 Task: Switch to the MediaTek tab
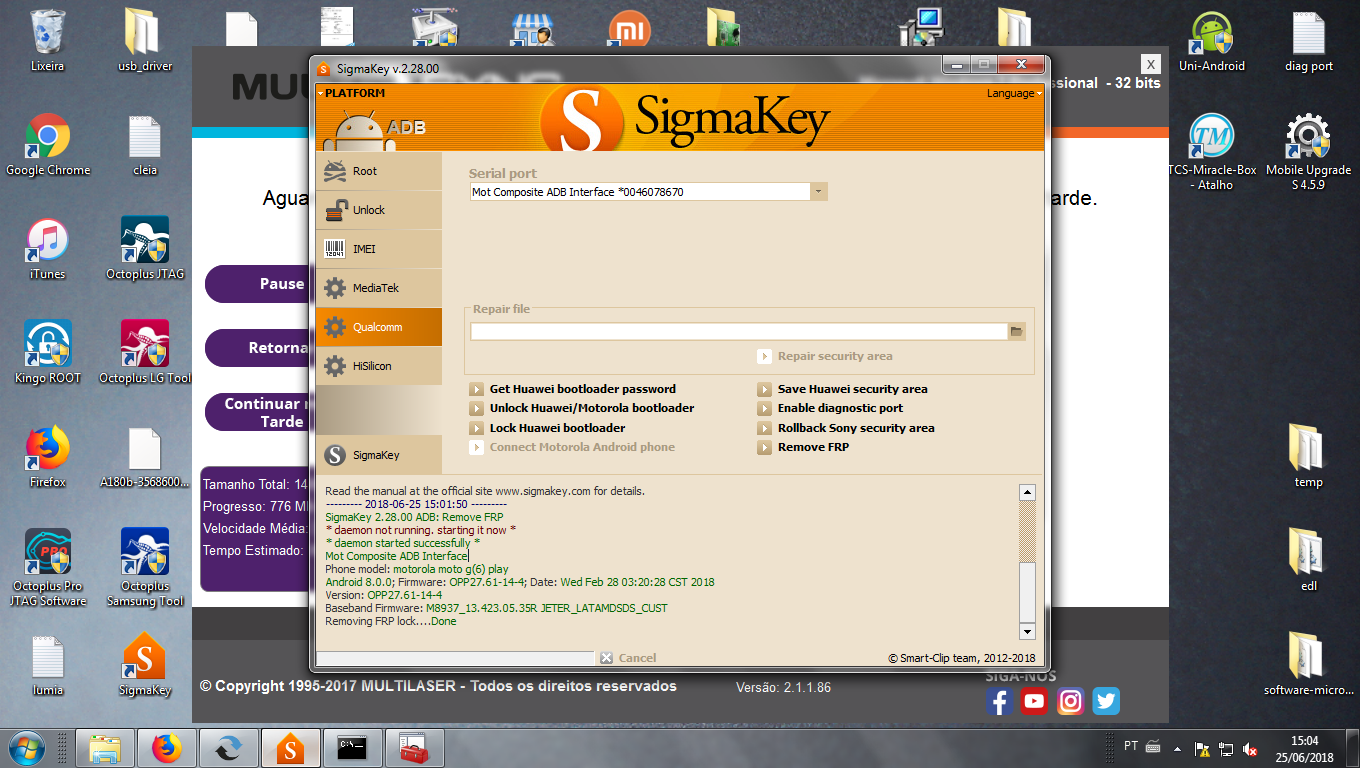[x=378, y=288]
